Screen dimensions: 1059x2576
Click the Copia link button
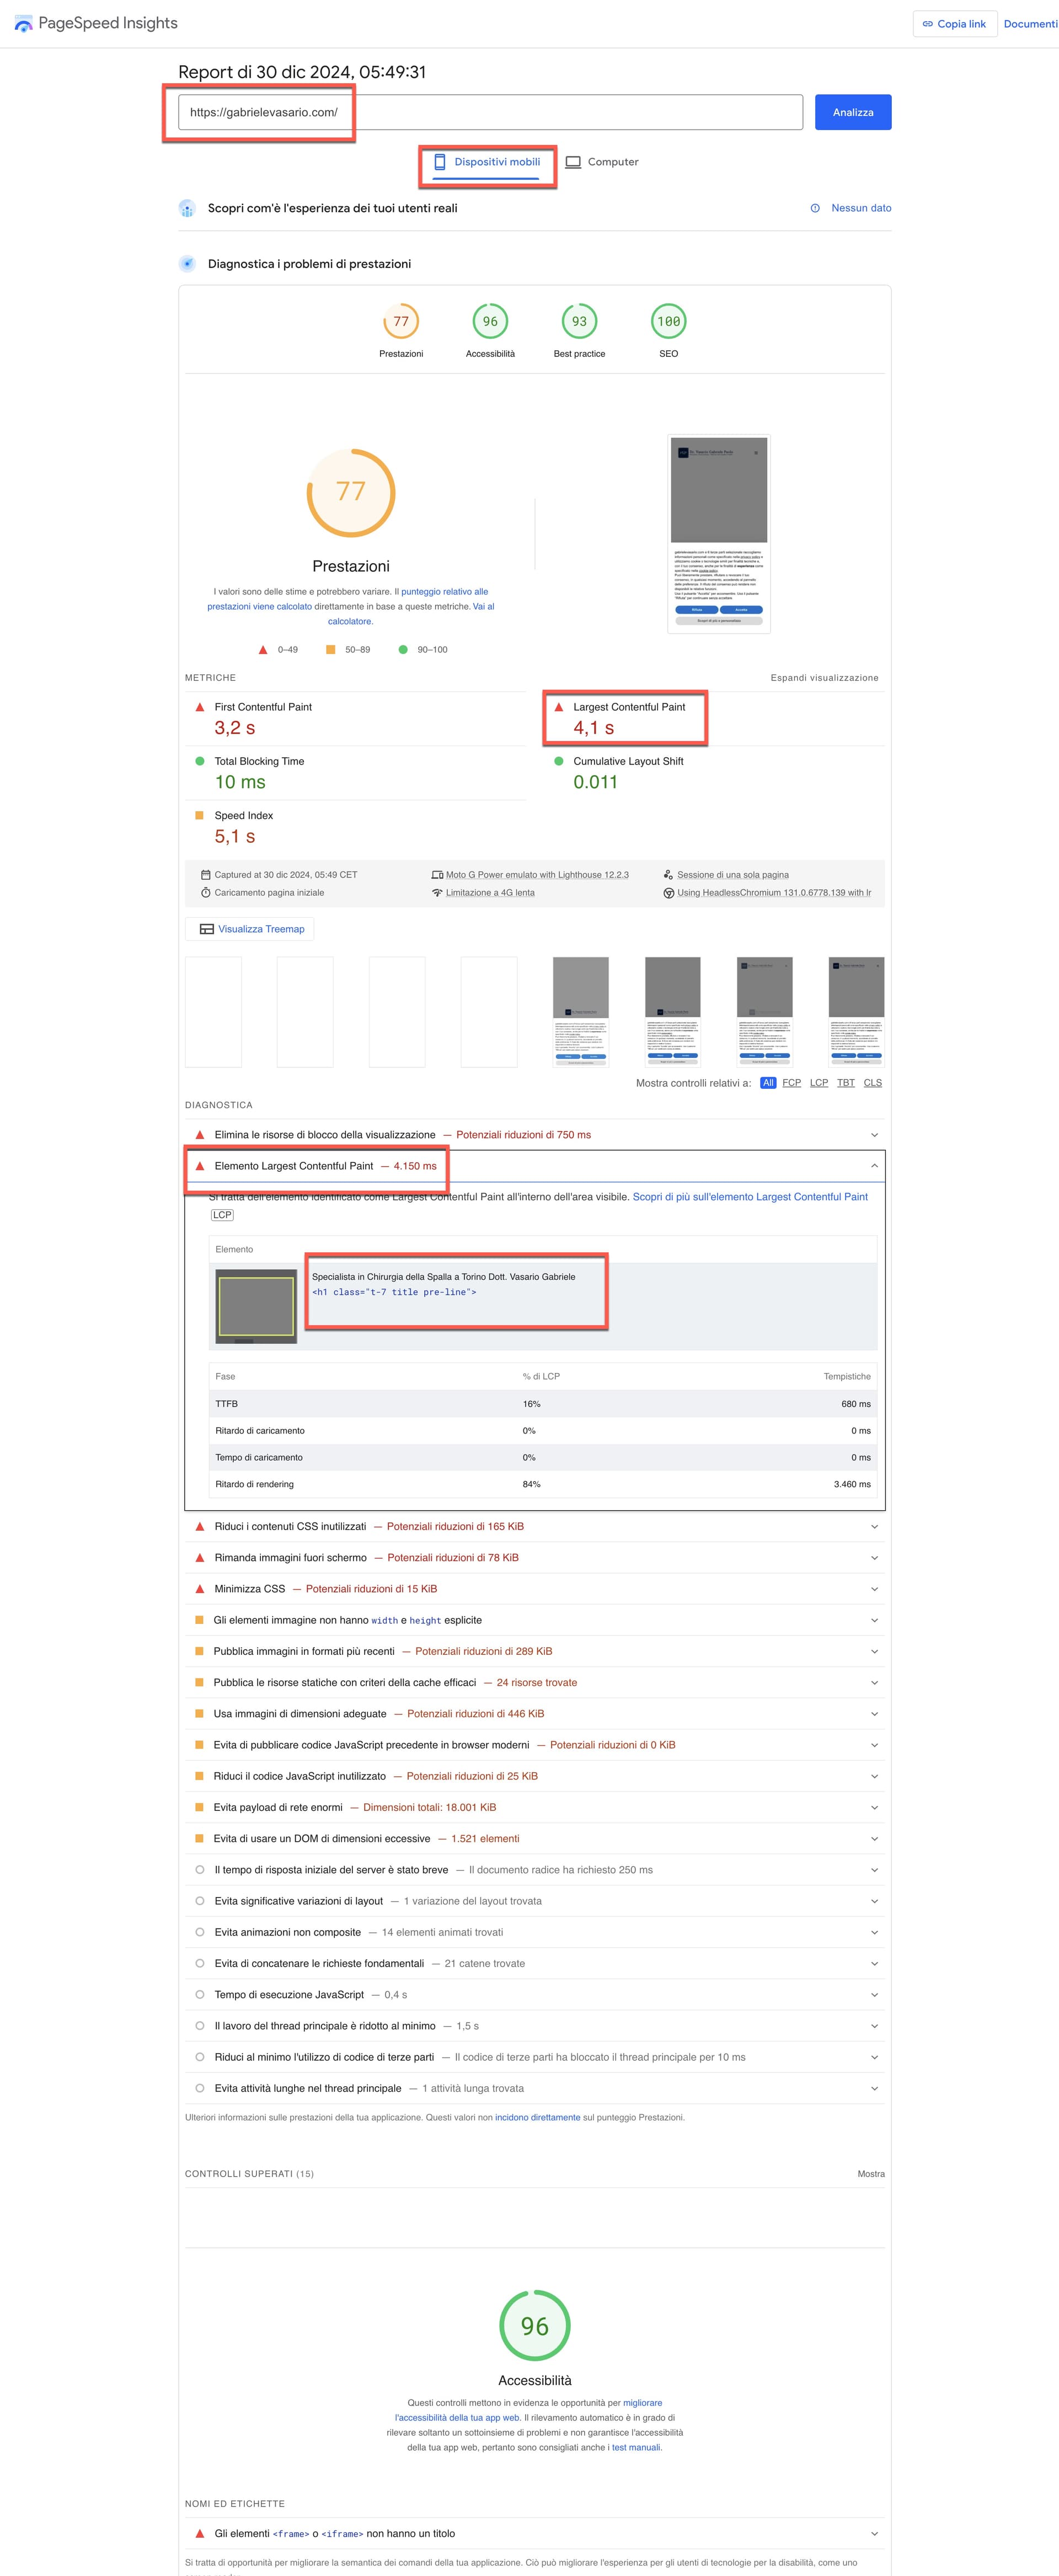(x=954, y=24)
